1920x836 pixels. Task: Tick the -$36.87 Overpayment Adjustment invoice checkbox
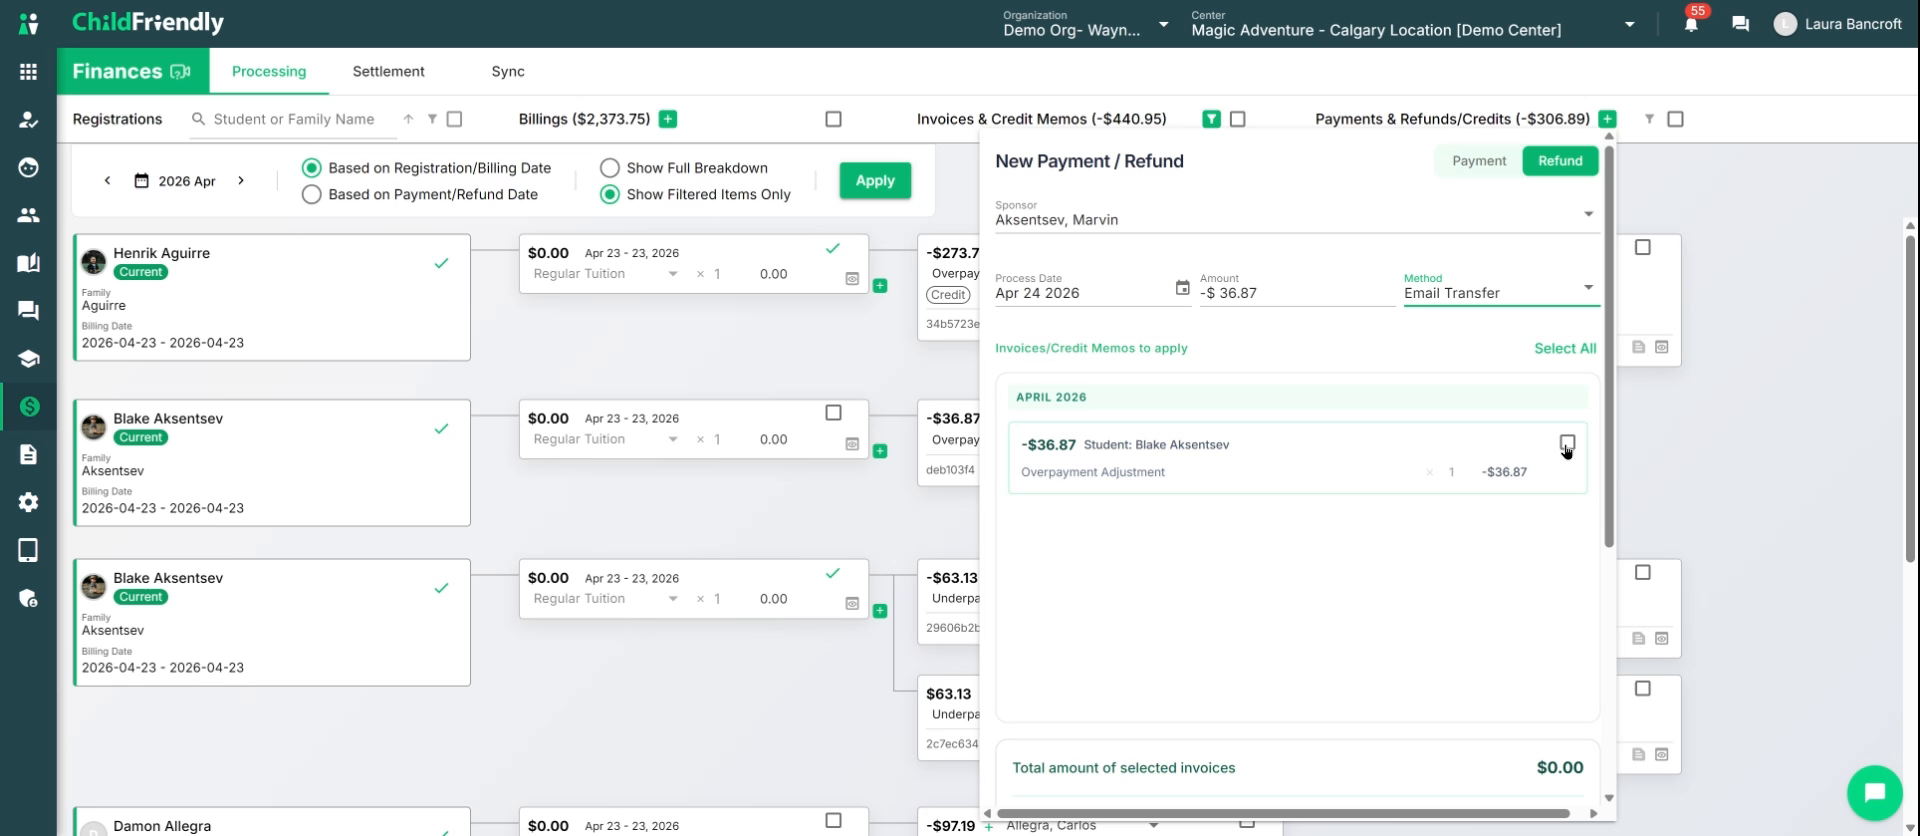point(1567,443)
